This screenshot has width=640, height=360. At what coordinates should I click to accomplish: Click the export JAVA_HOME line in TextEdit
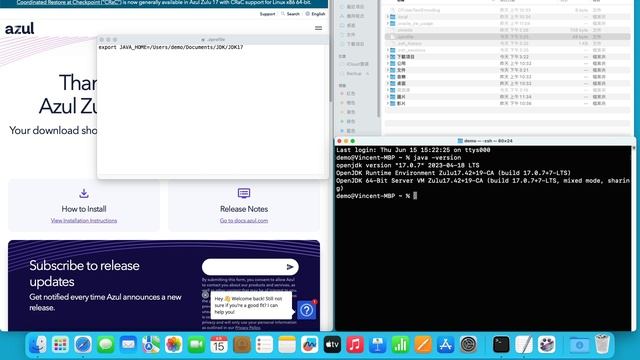171,47
